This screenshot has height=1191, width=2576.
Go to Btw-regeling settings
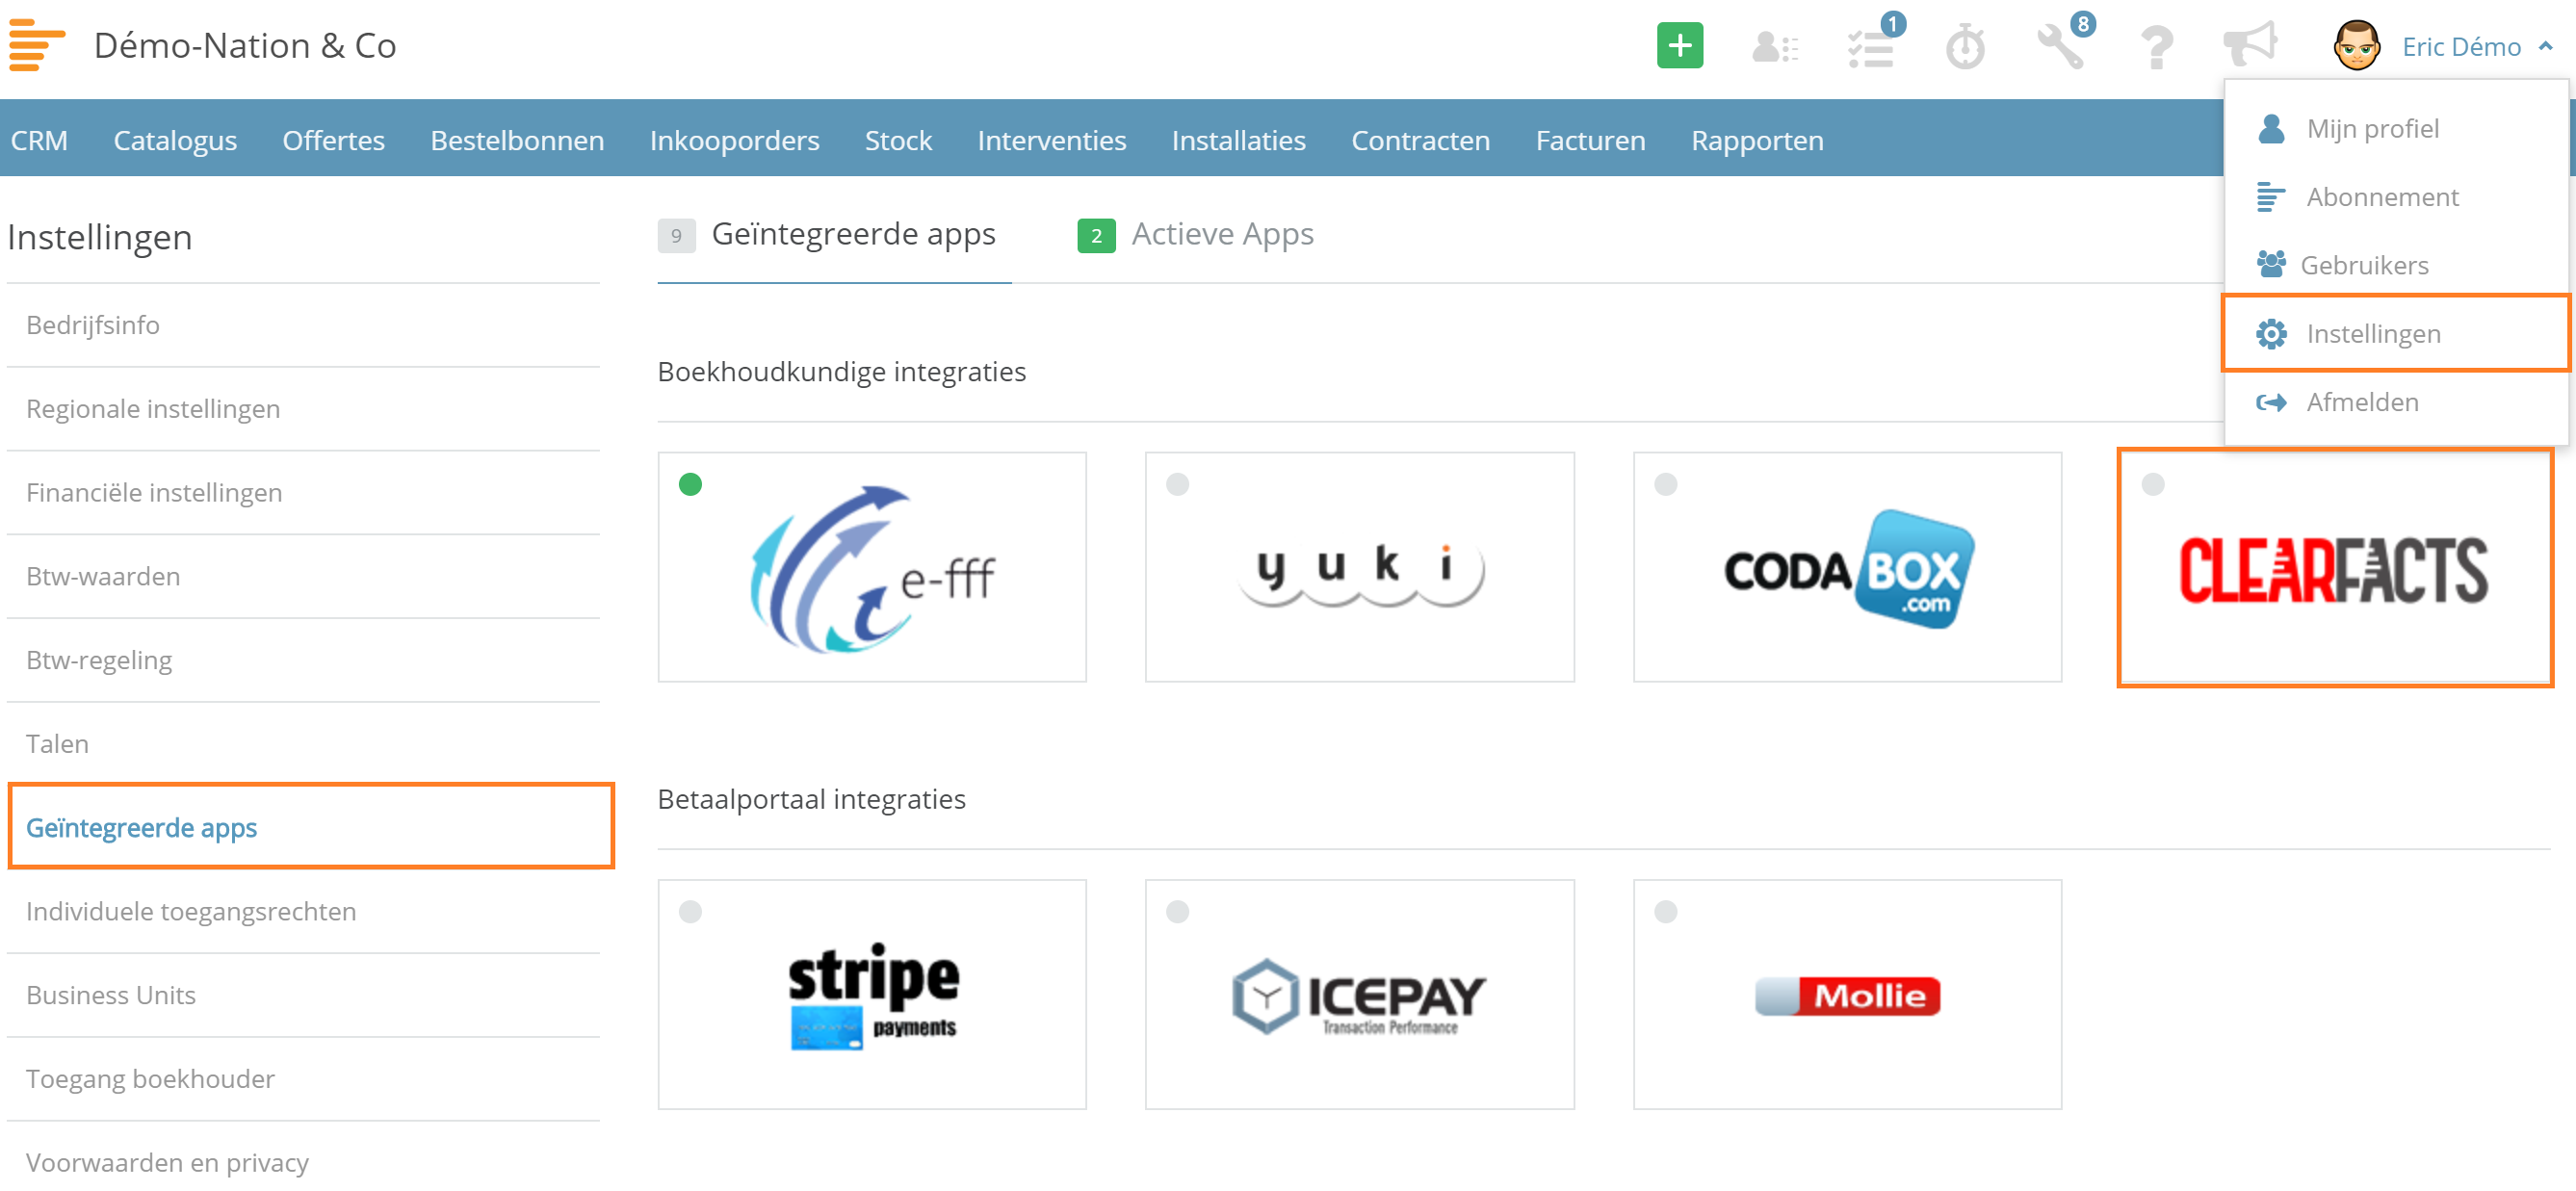point(303,661)
